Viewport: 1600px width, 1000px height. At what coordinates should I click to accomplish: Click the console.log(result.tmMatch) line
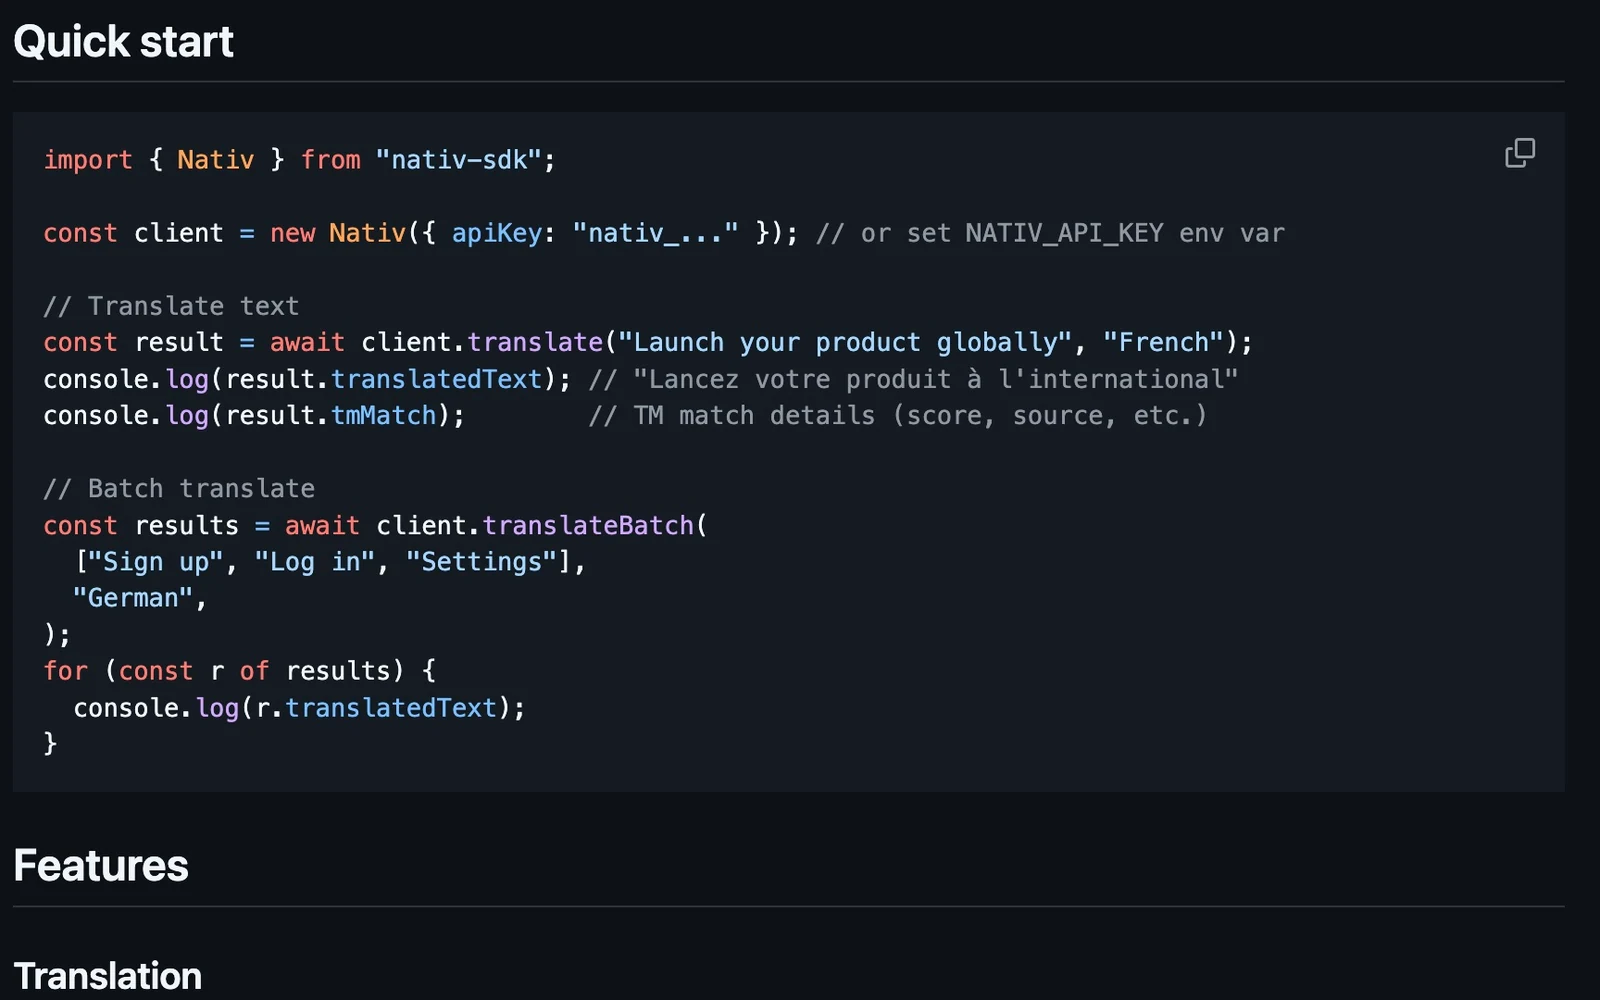[x=625, y=416]
